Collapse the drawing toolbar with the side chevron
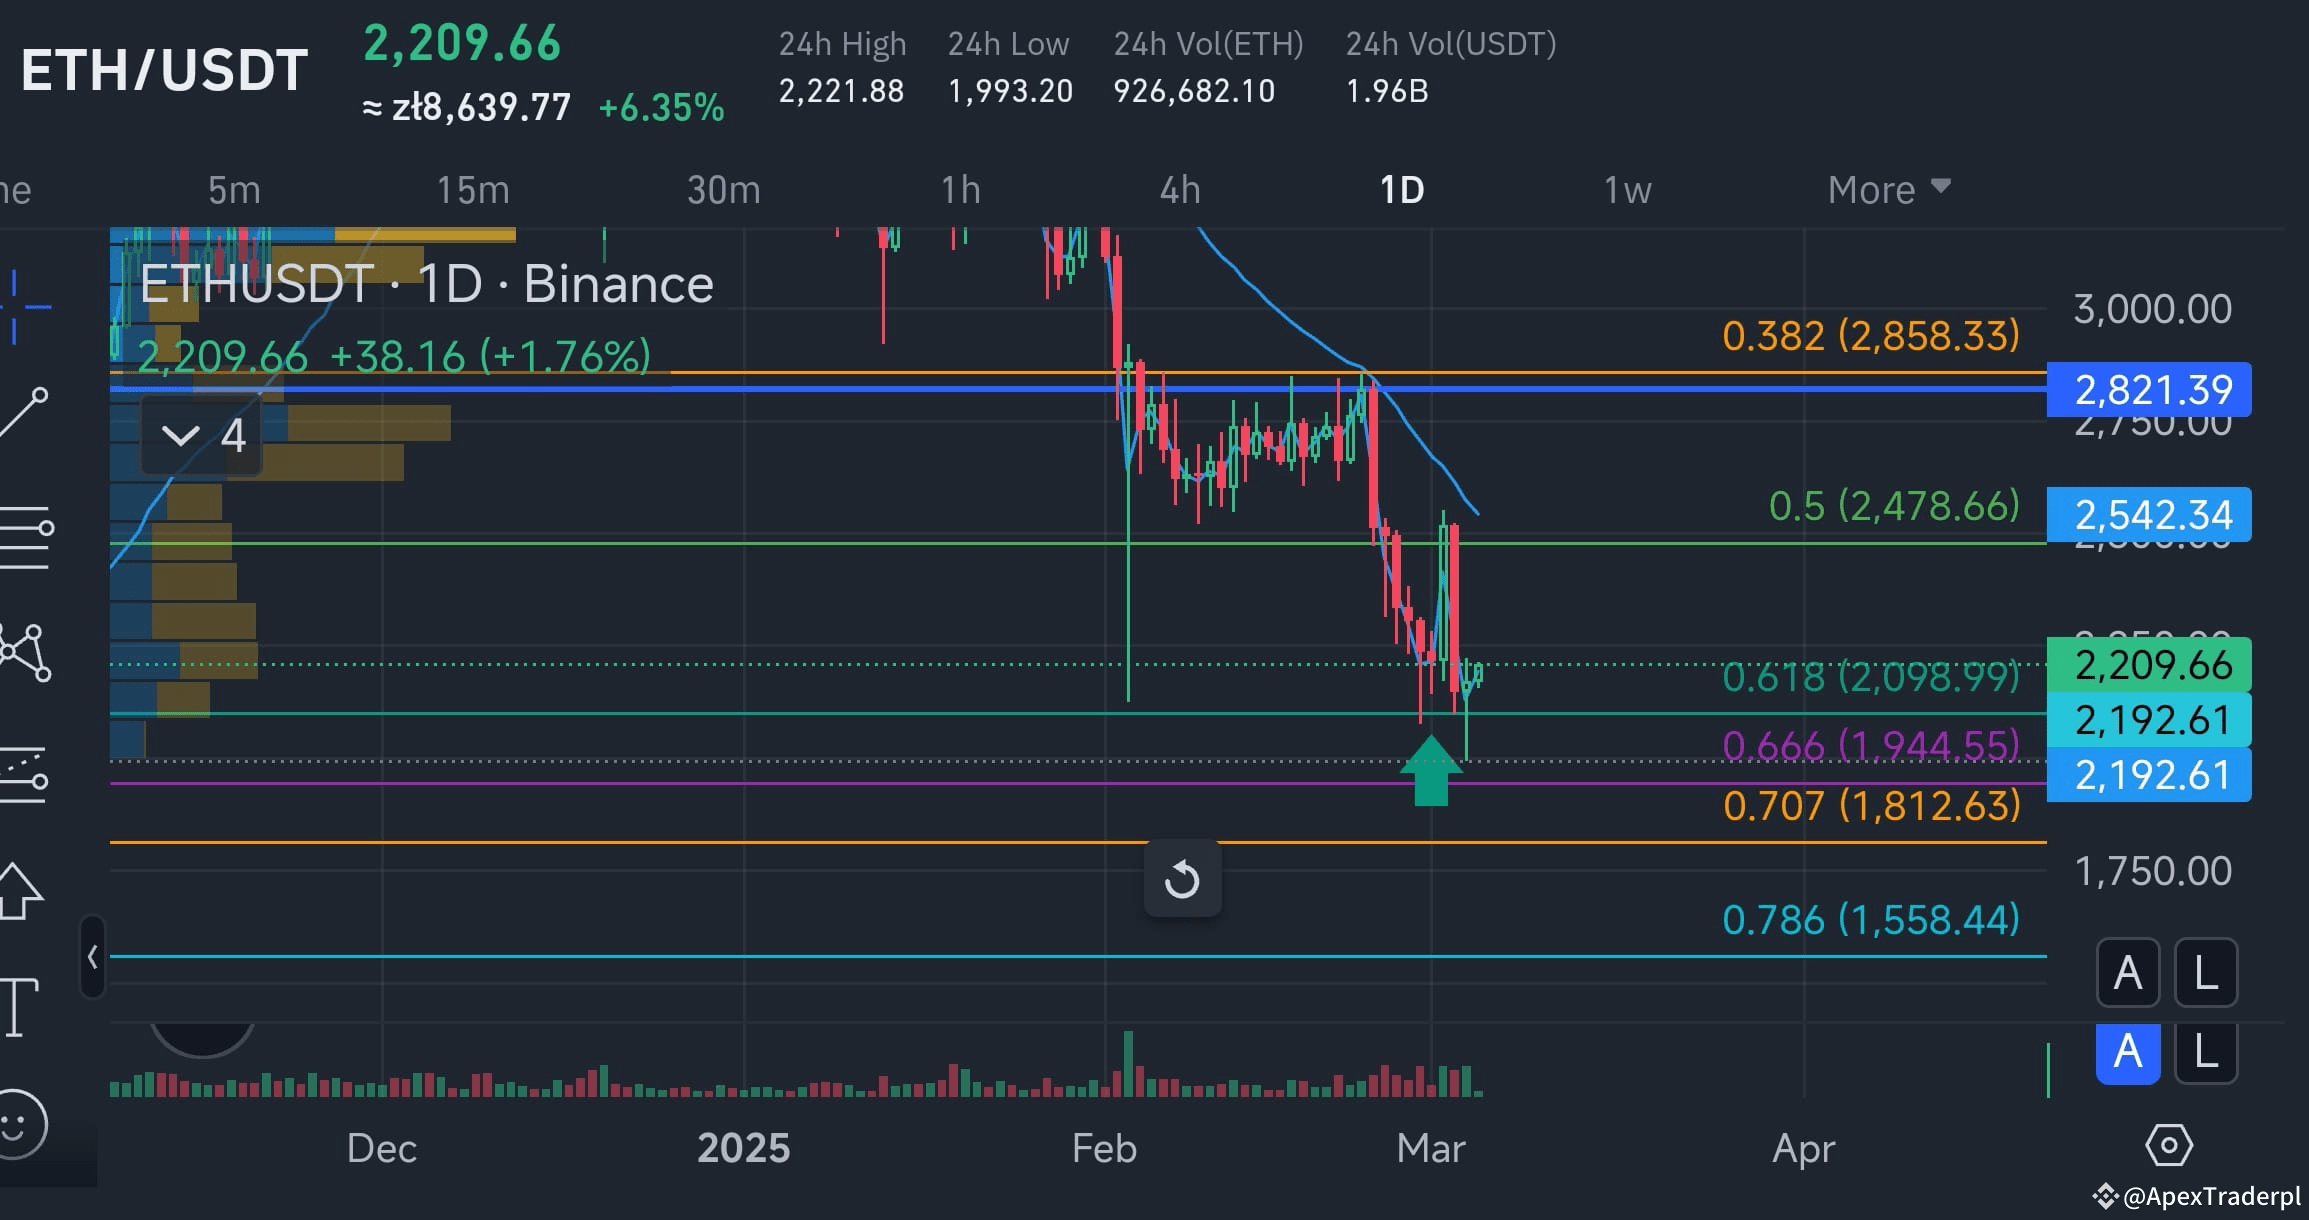The height and width of the screenshot is (1220, 2309). tap(92, 957)
